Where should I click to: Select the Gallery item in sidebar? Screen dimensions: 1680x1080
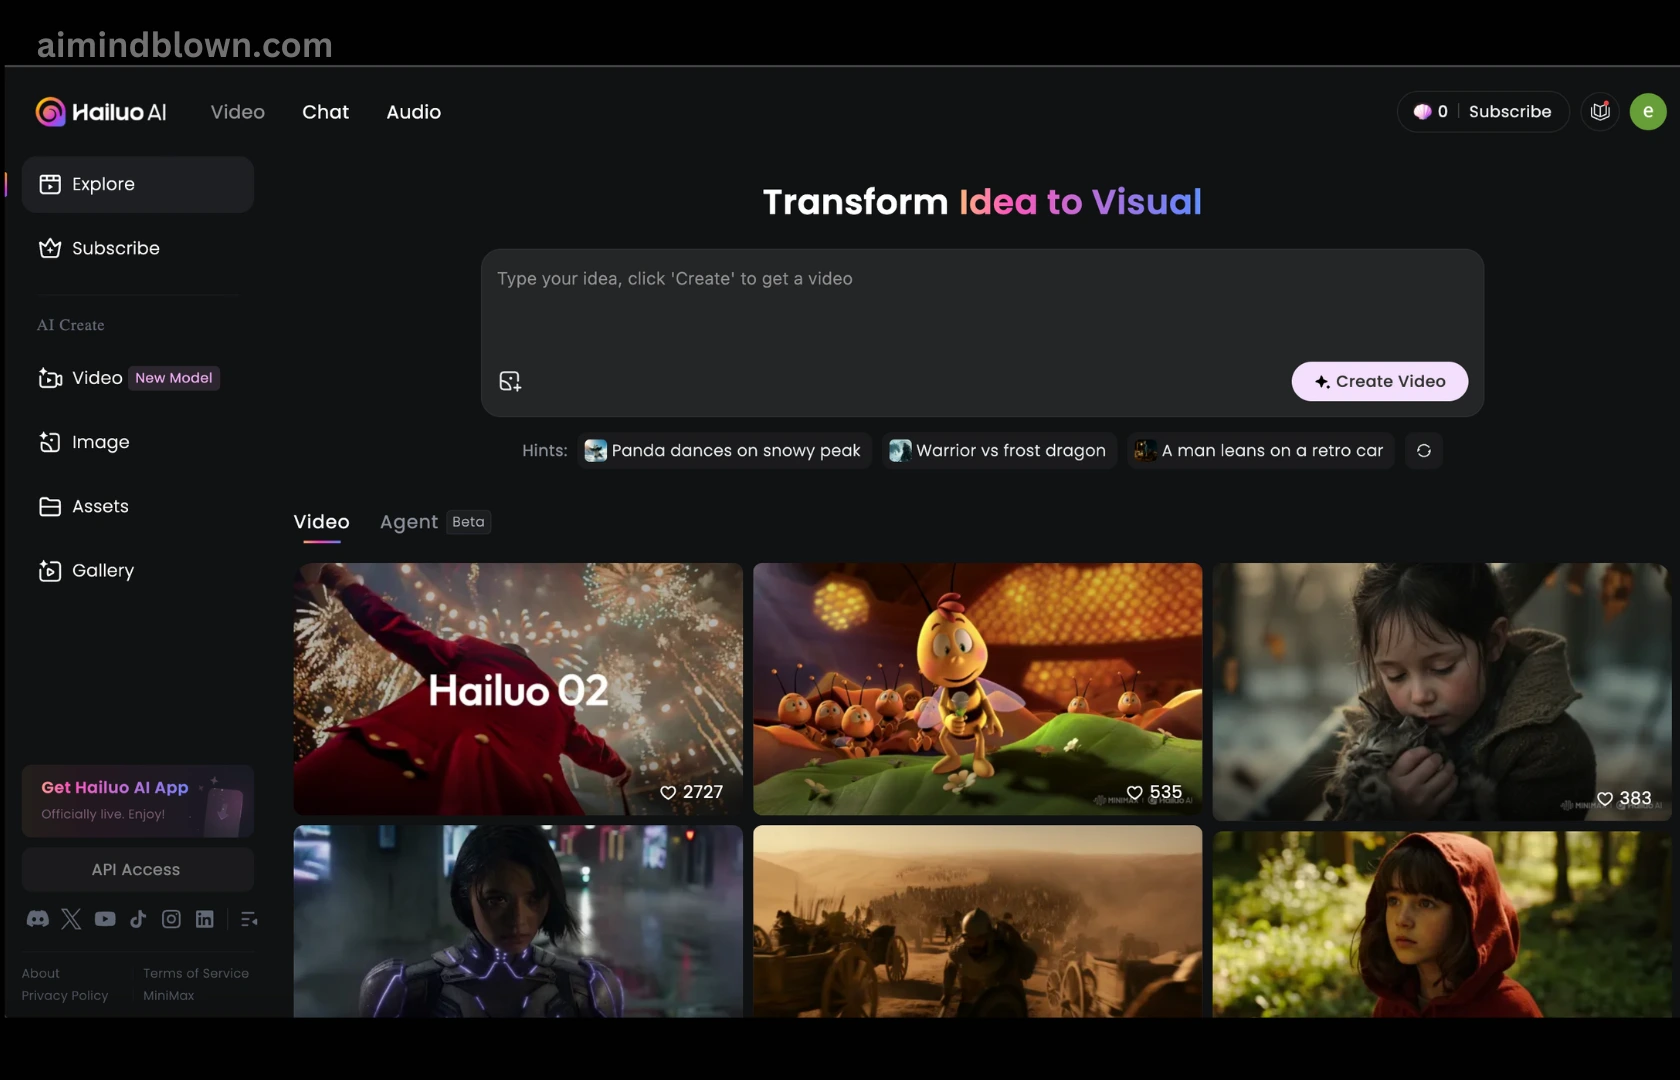point(102,571)
